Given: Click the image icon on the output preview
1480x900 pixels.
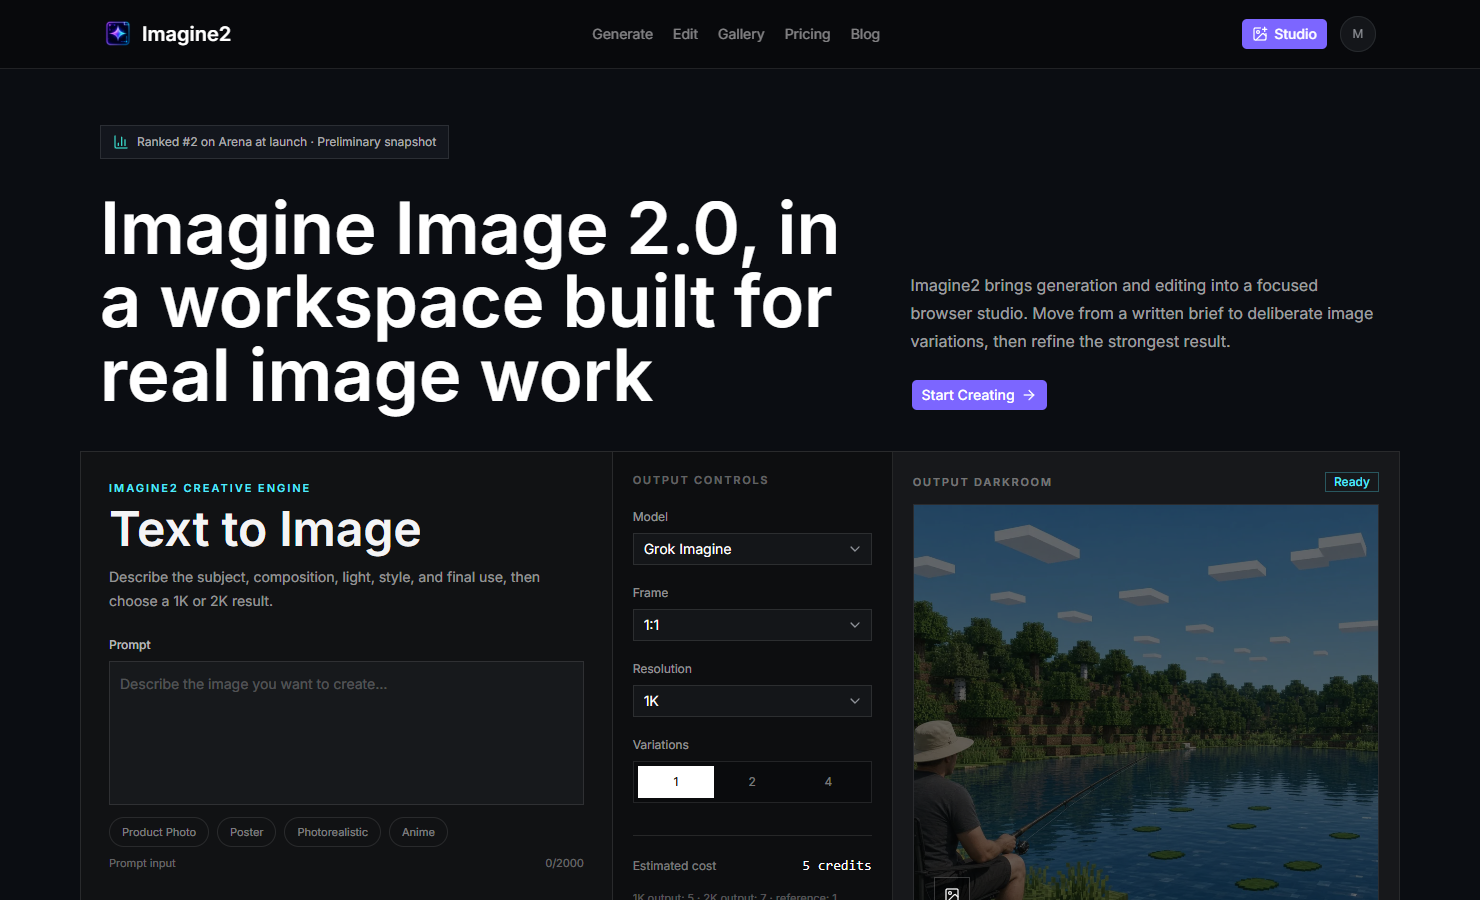Looking at the screenshot, I should tap(952, 893).
